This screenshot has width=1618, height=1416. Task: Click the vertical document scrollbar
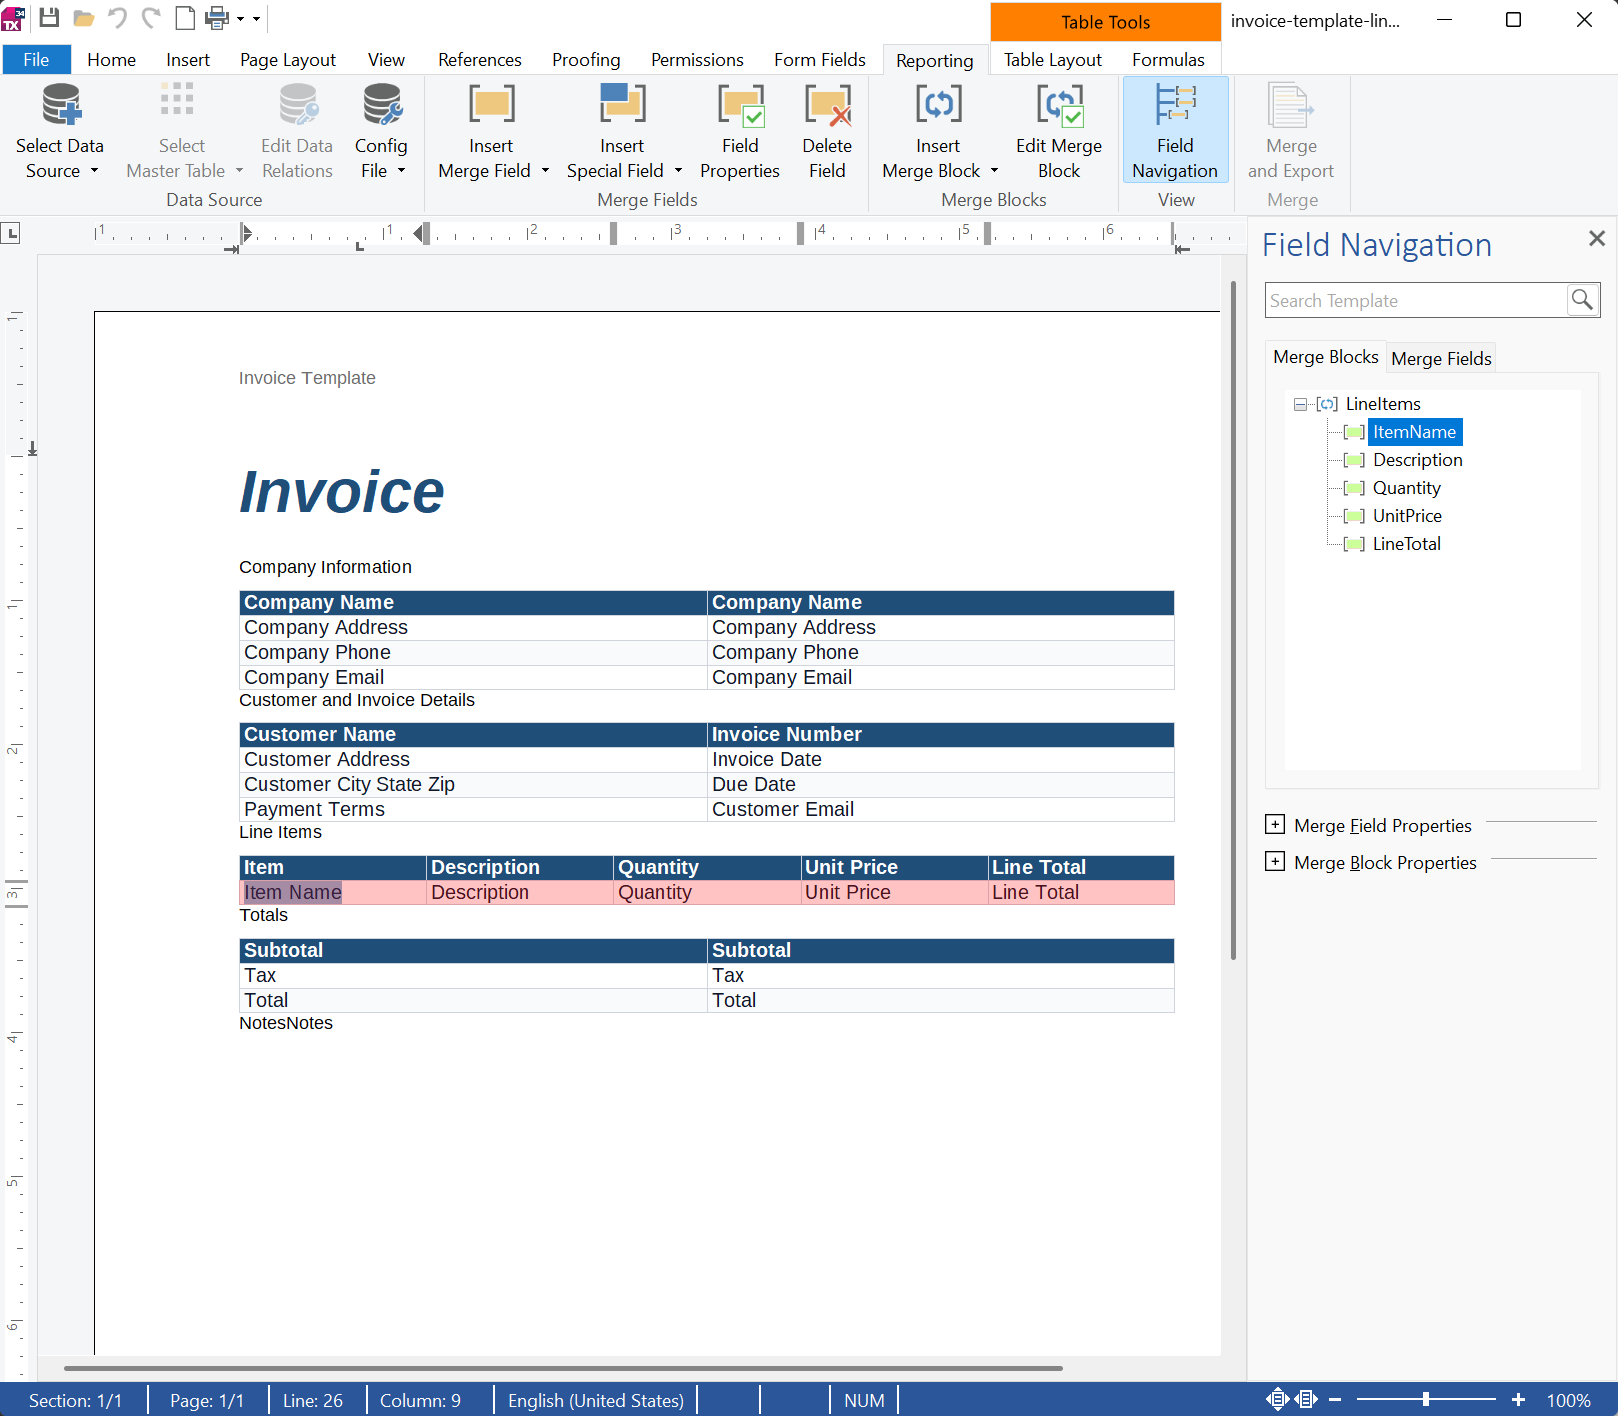click(1233, 620)
